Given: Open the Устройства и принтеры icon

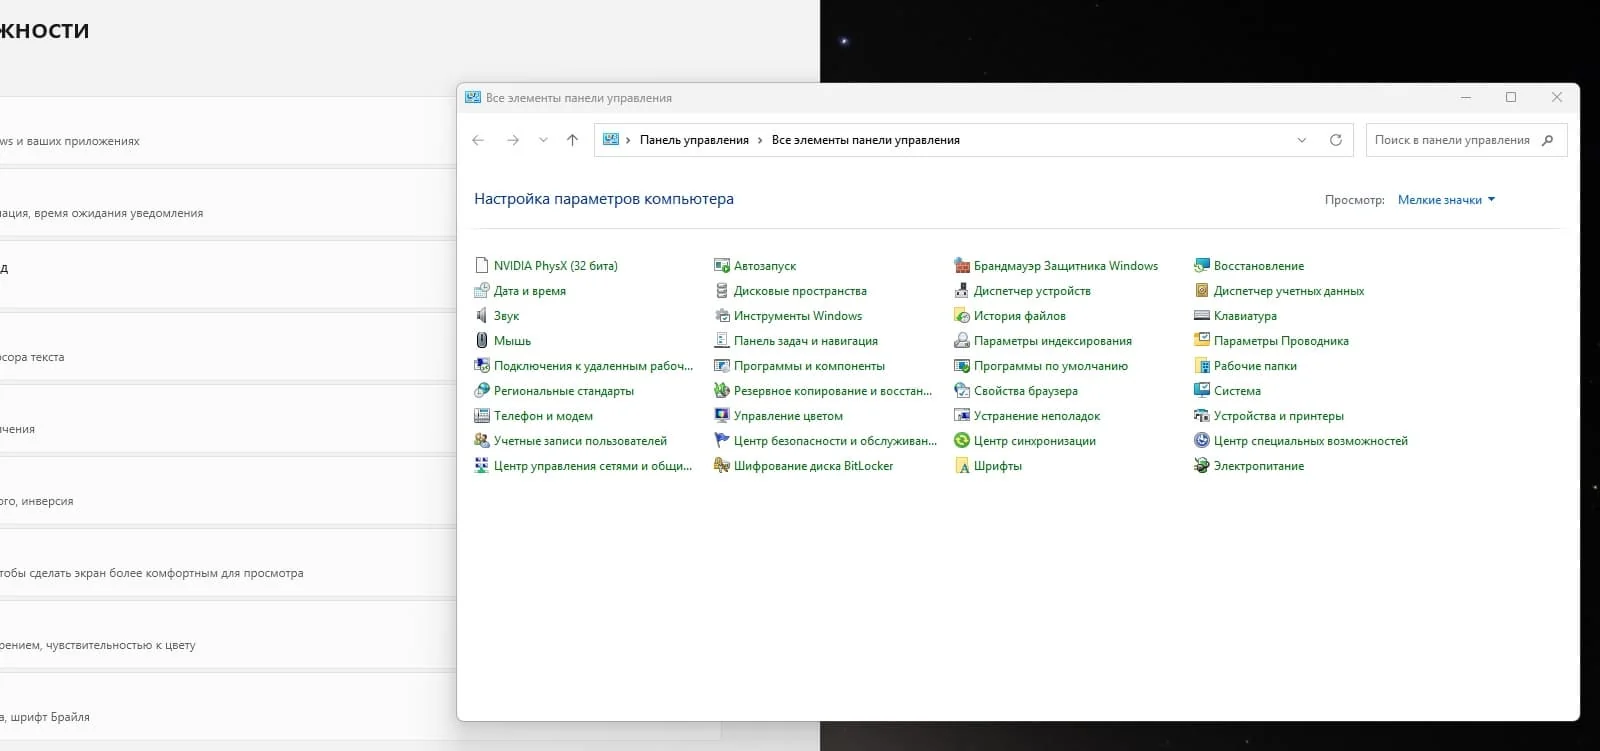Looking at the screenshot, I should [x=1202, y=416].
